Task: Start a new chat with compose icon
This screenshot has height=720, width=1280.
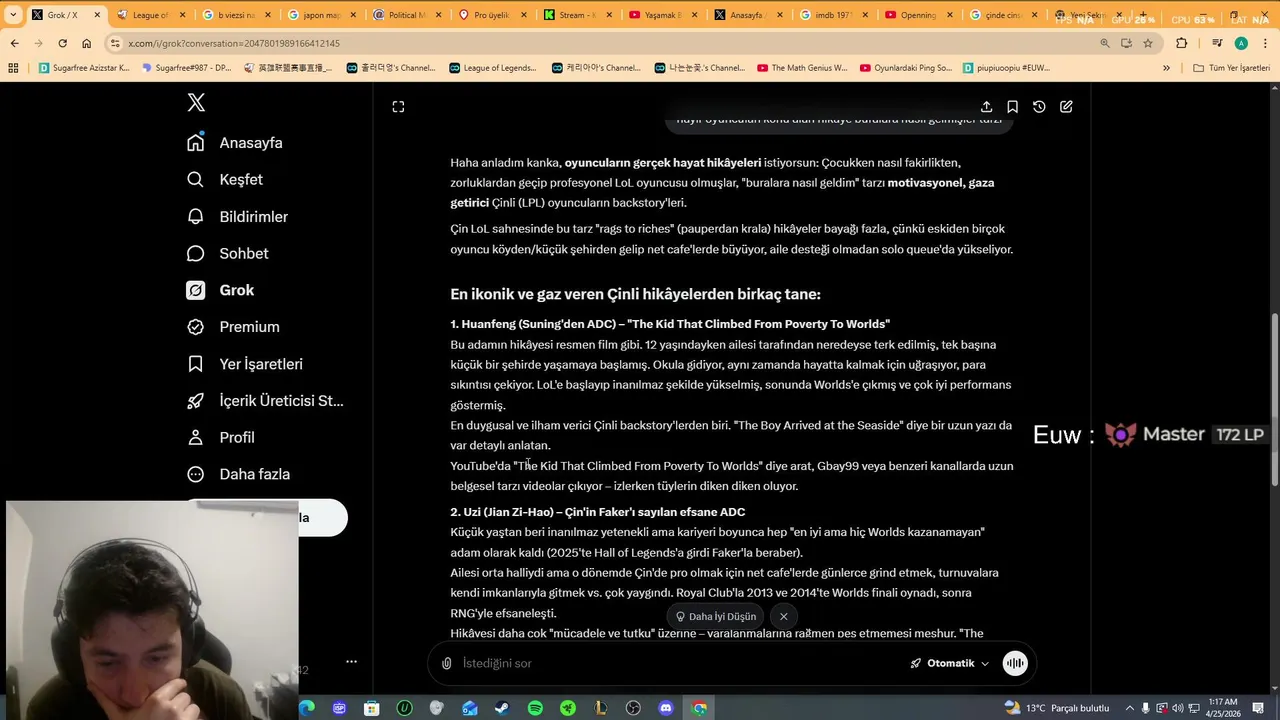Action: tap(1066, 107)
